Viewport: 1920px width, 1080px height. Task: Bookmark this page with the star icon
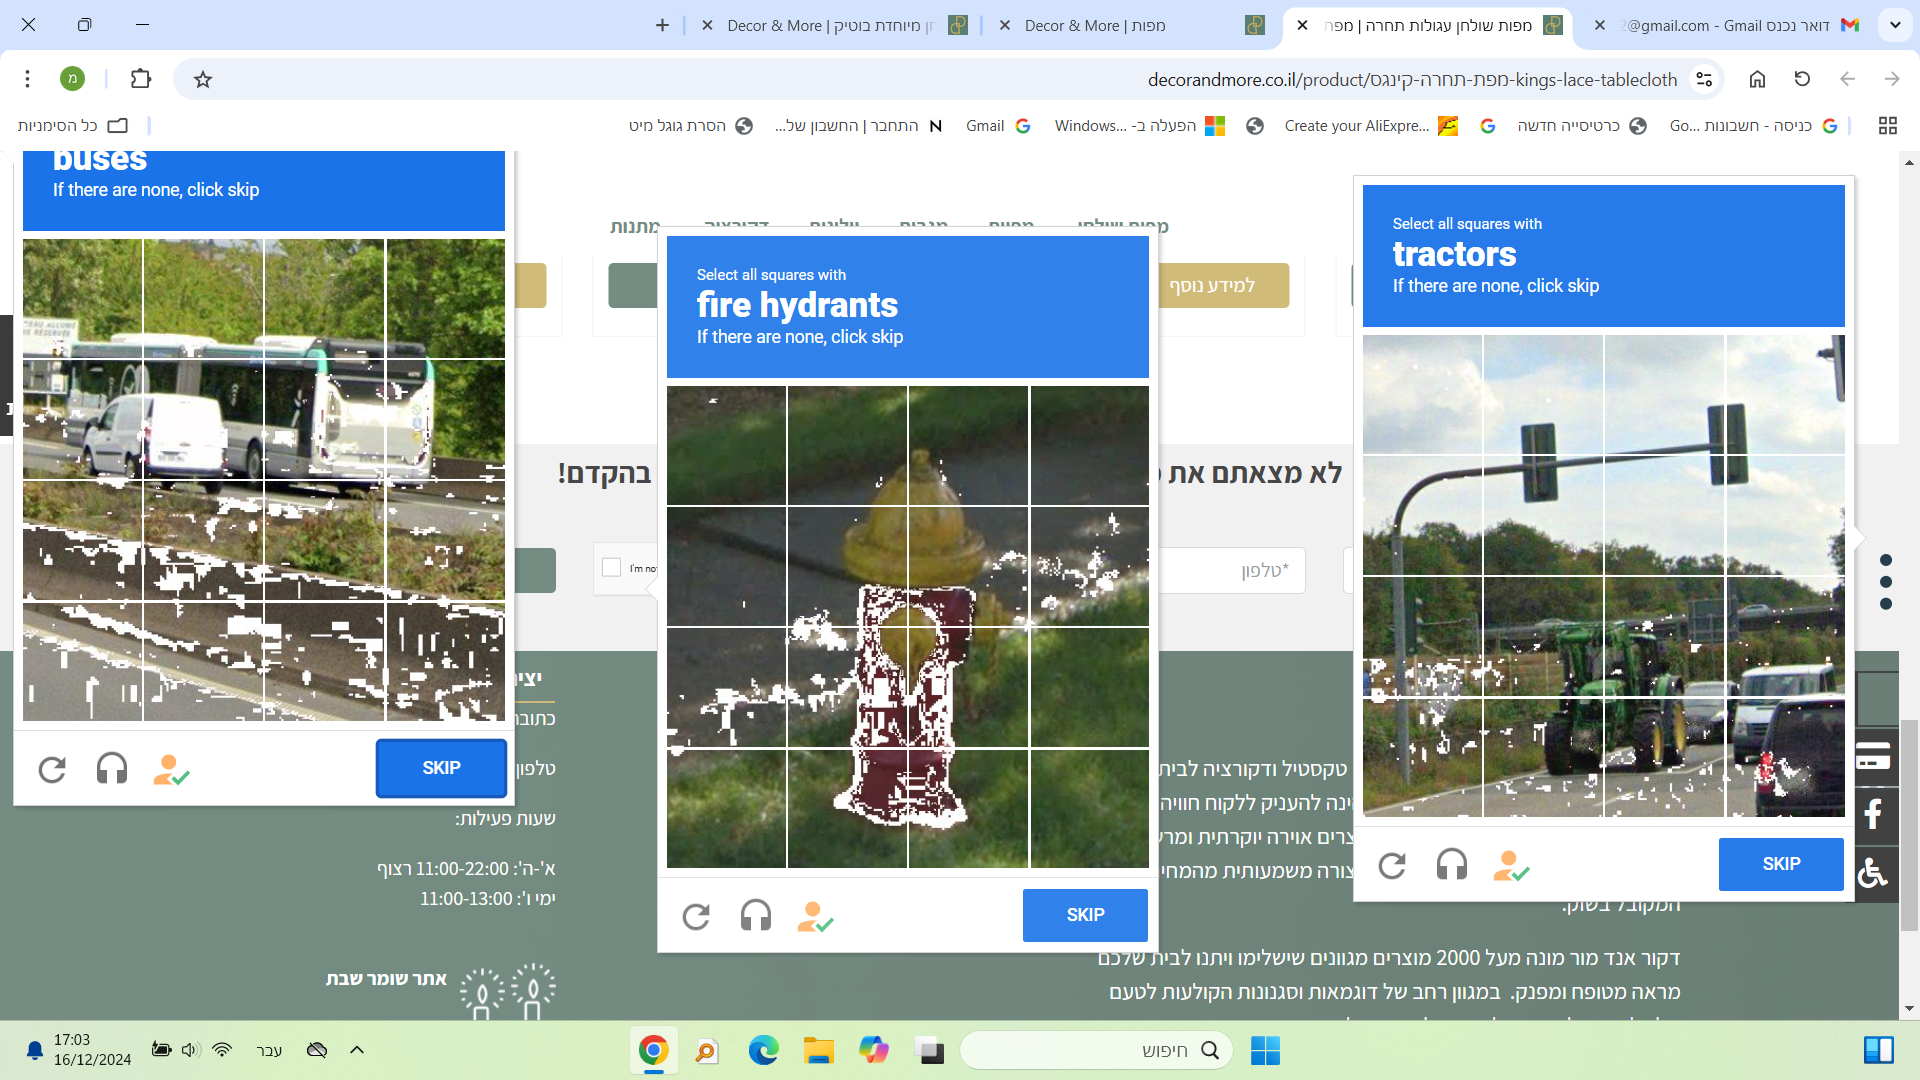[203, 79]
